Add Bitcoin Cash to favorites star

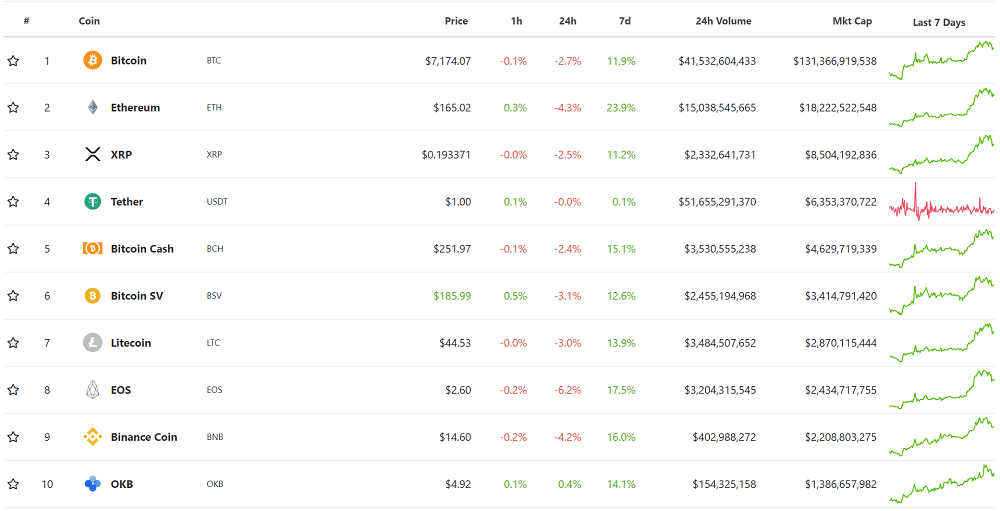click(x=13, y=249)
